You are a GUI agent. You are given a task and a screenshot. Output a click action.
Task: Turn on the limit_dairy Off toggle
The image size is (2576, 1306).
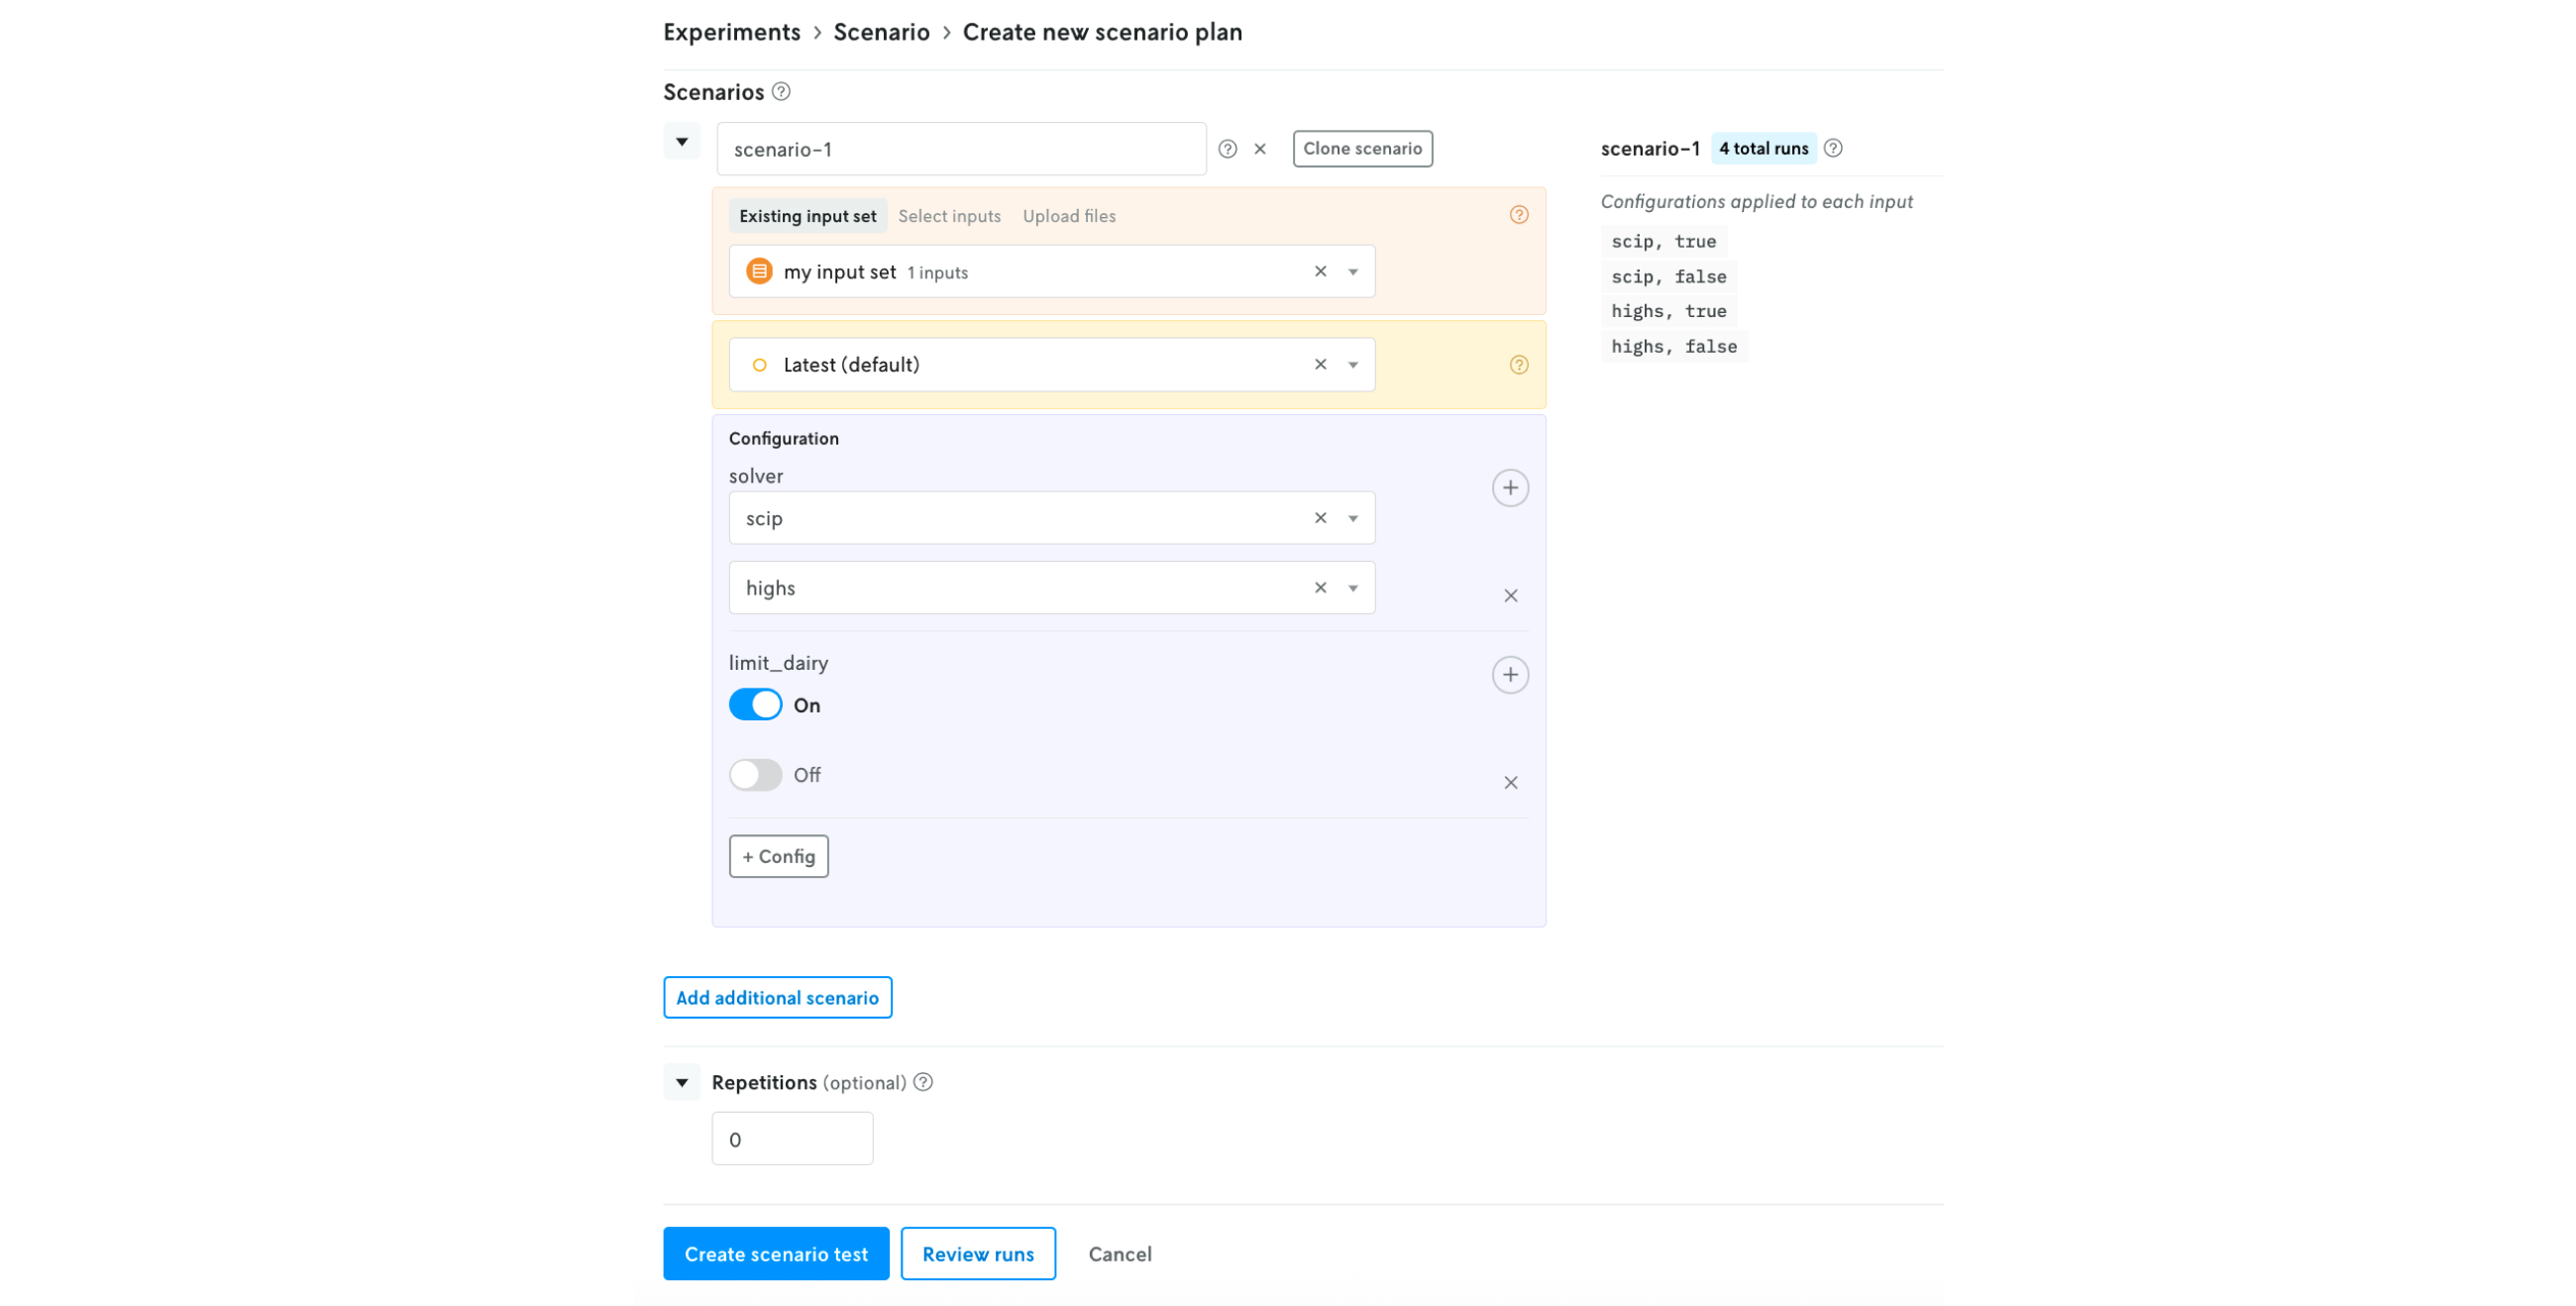(x=755, y=775)
